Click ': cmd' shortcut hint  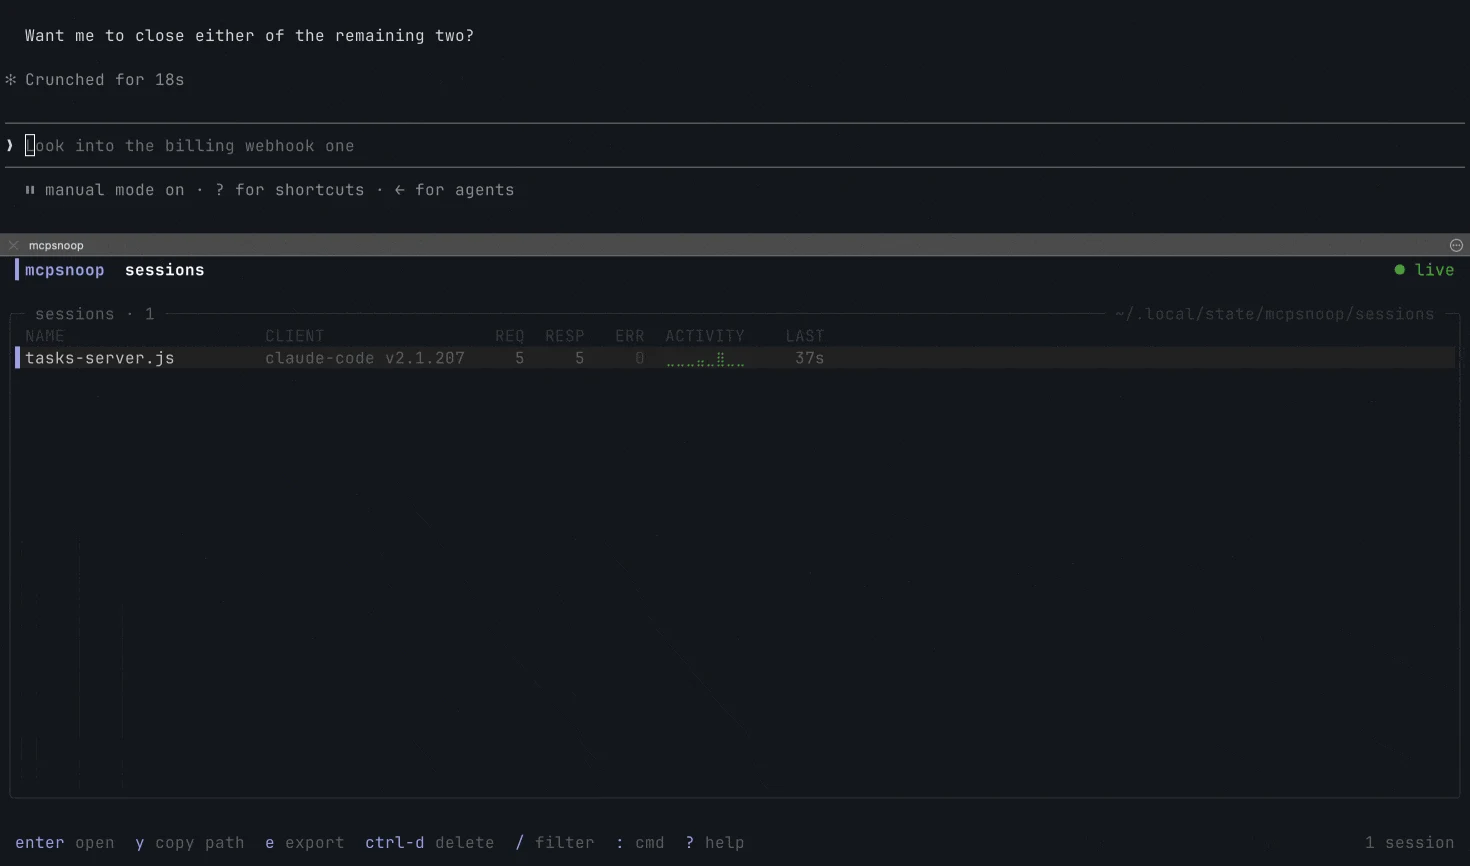click(640, 843)
